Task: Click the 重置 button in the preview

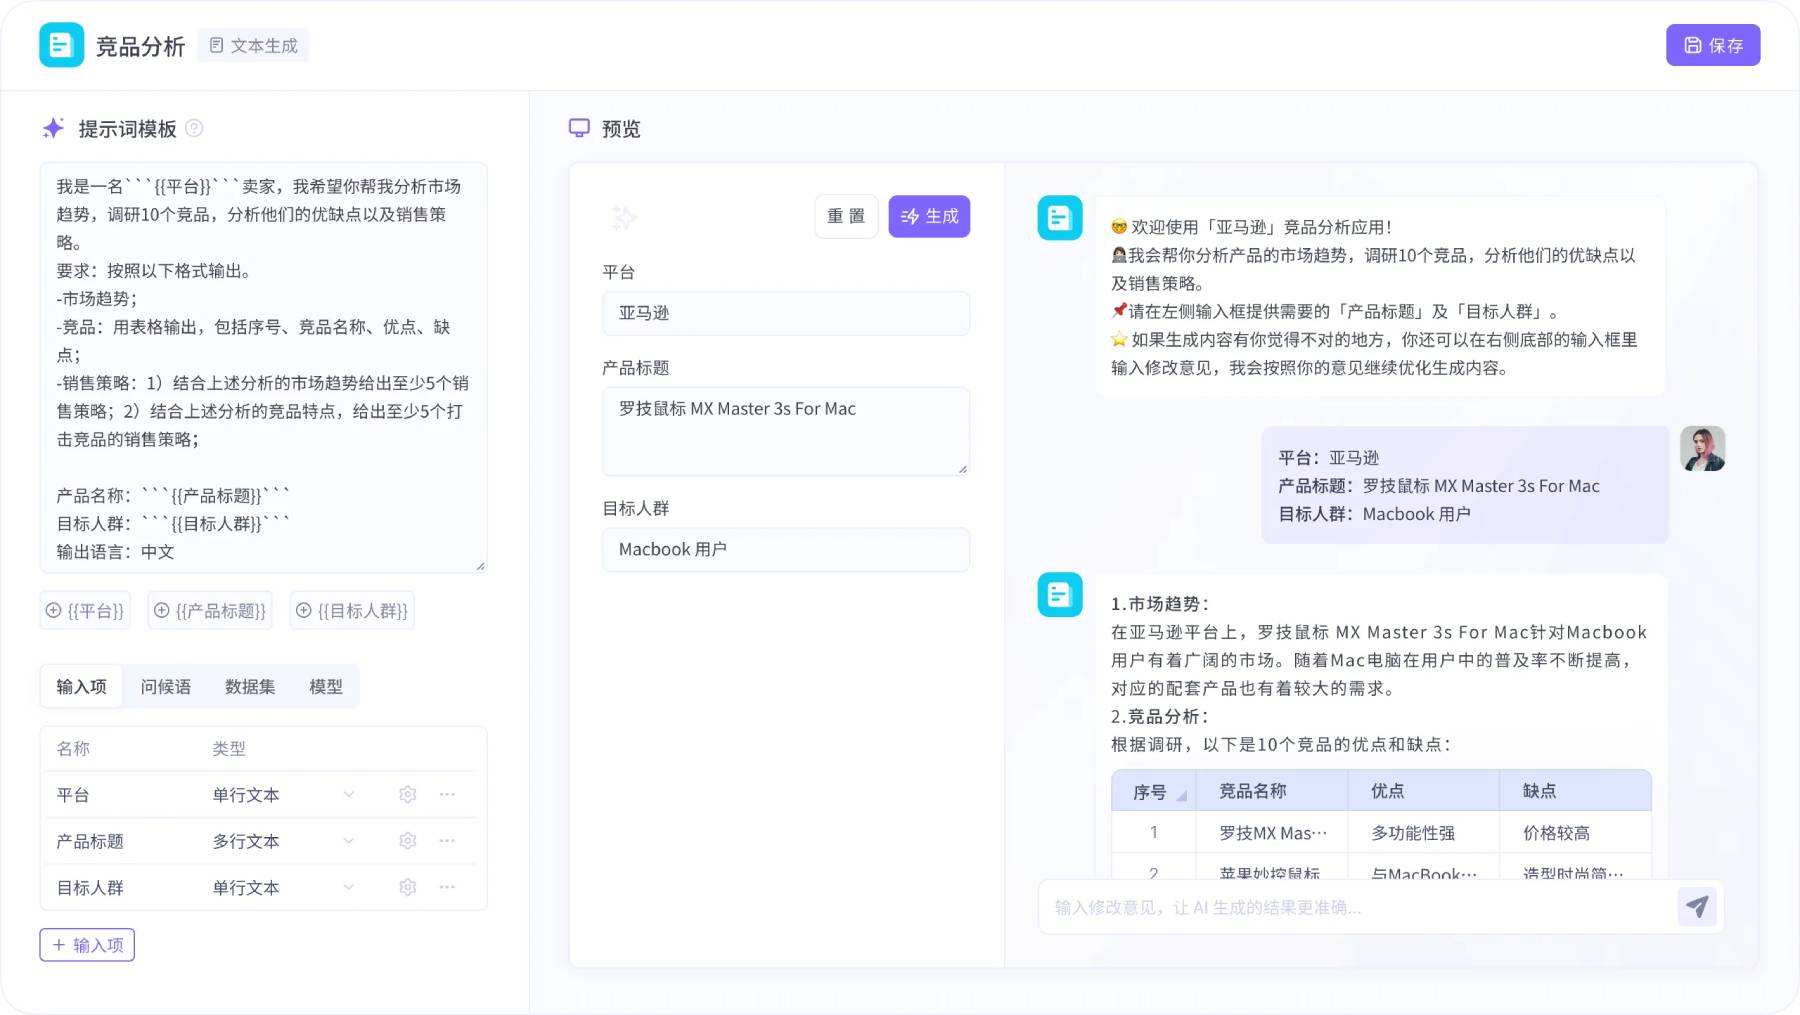Action: click(x=845, y=216)
